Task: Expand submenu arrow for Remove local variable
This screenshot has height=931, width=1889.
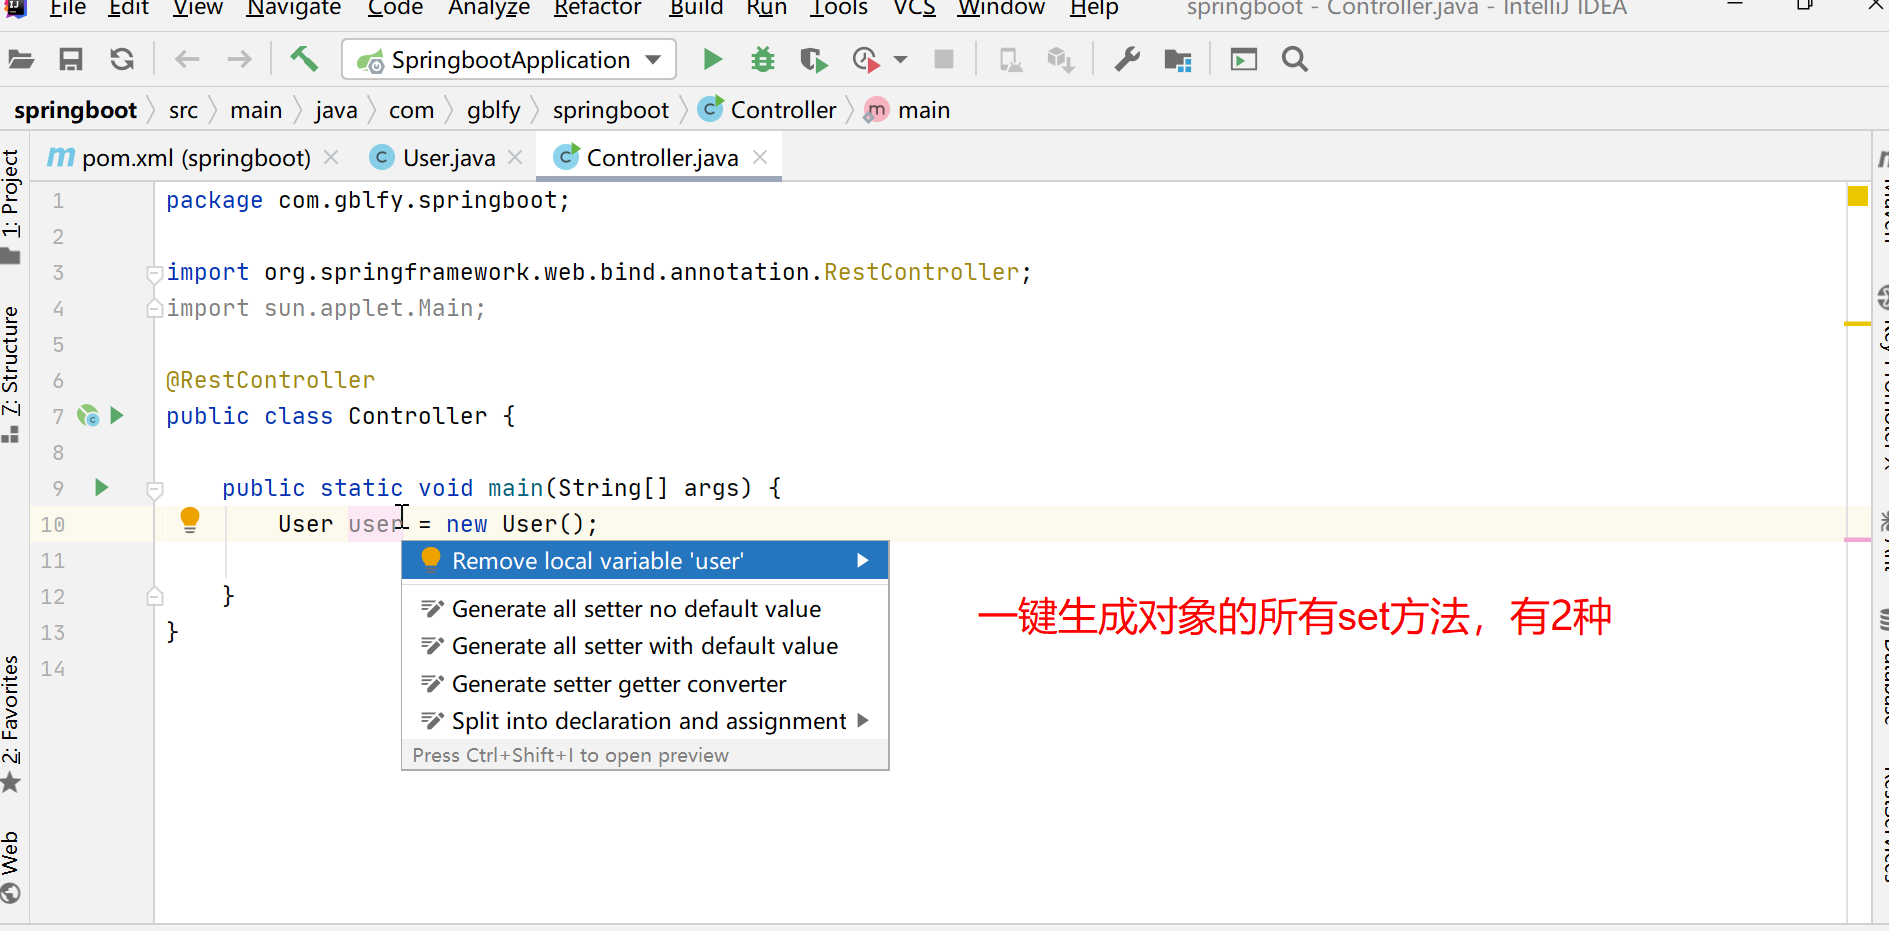Action: coord(863,561)
